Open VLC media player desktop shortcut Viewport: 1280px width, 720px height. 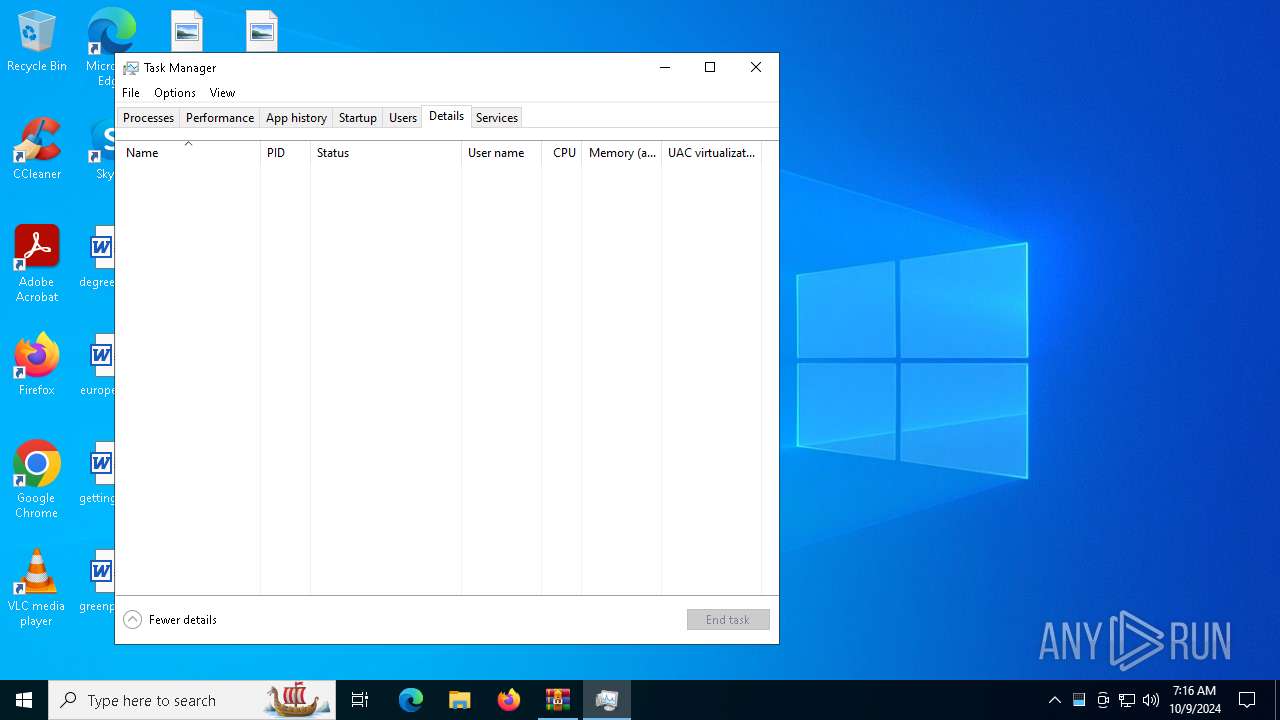[x=37, y=588]
